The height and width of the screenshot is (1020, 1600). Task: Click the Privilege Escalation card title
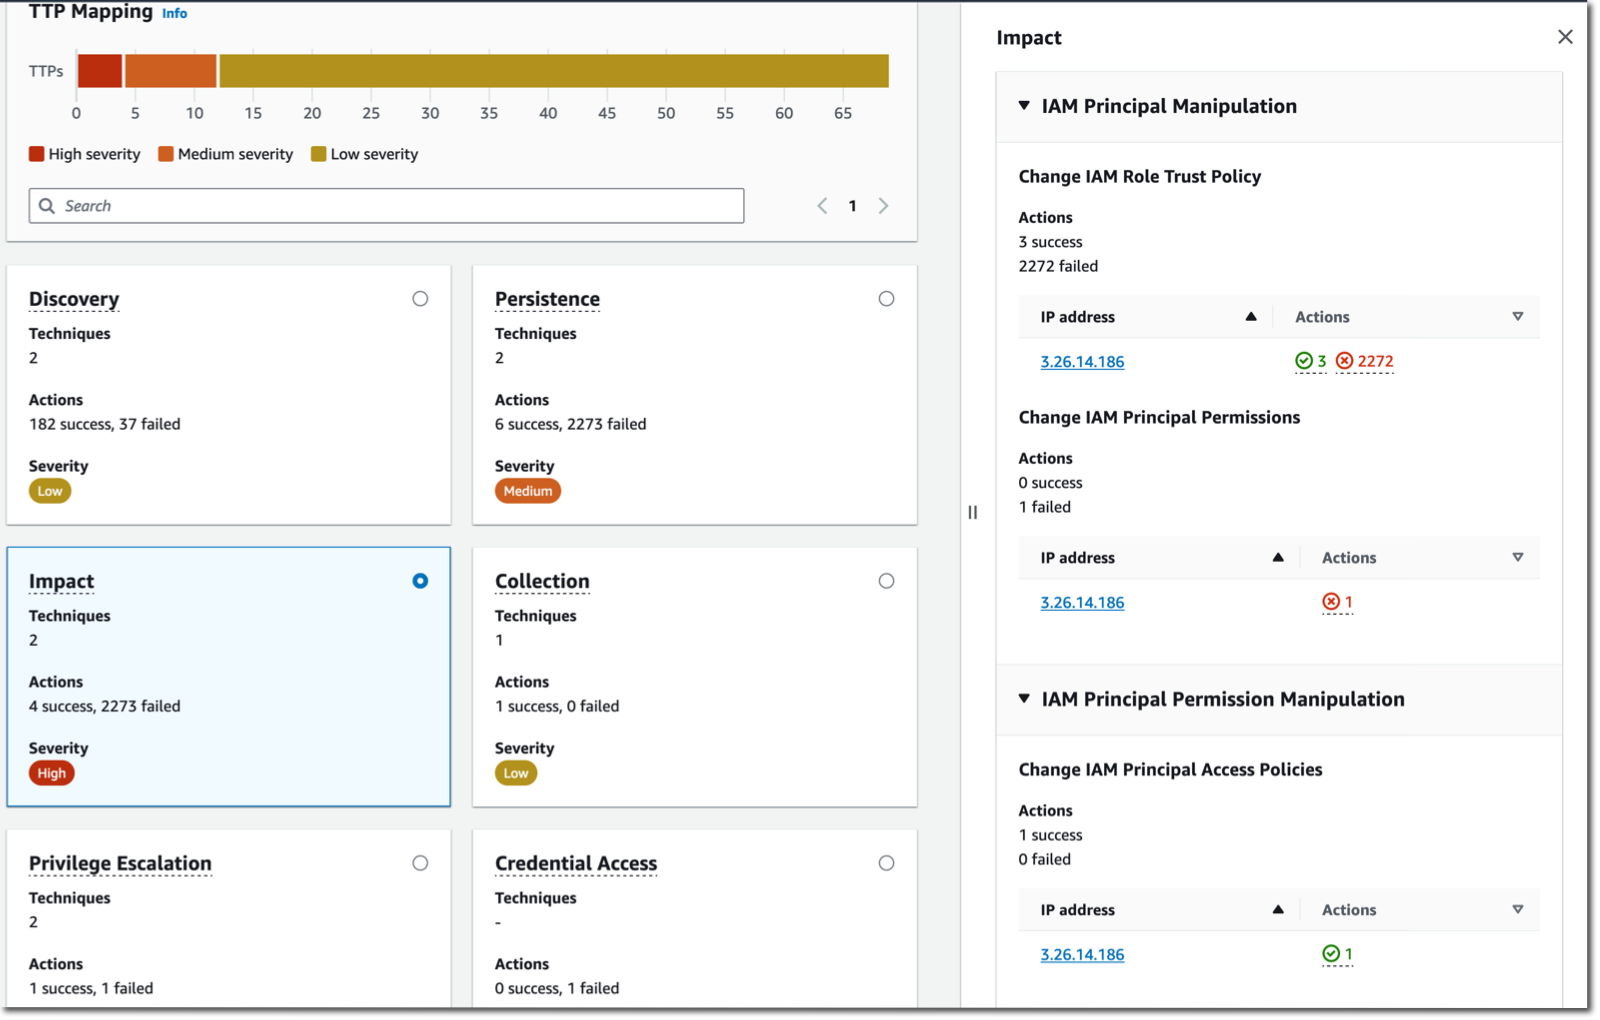120,863
